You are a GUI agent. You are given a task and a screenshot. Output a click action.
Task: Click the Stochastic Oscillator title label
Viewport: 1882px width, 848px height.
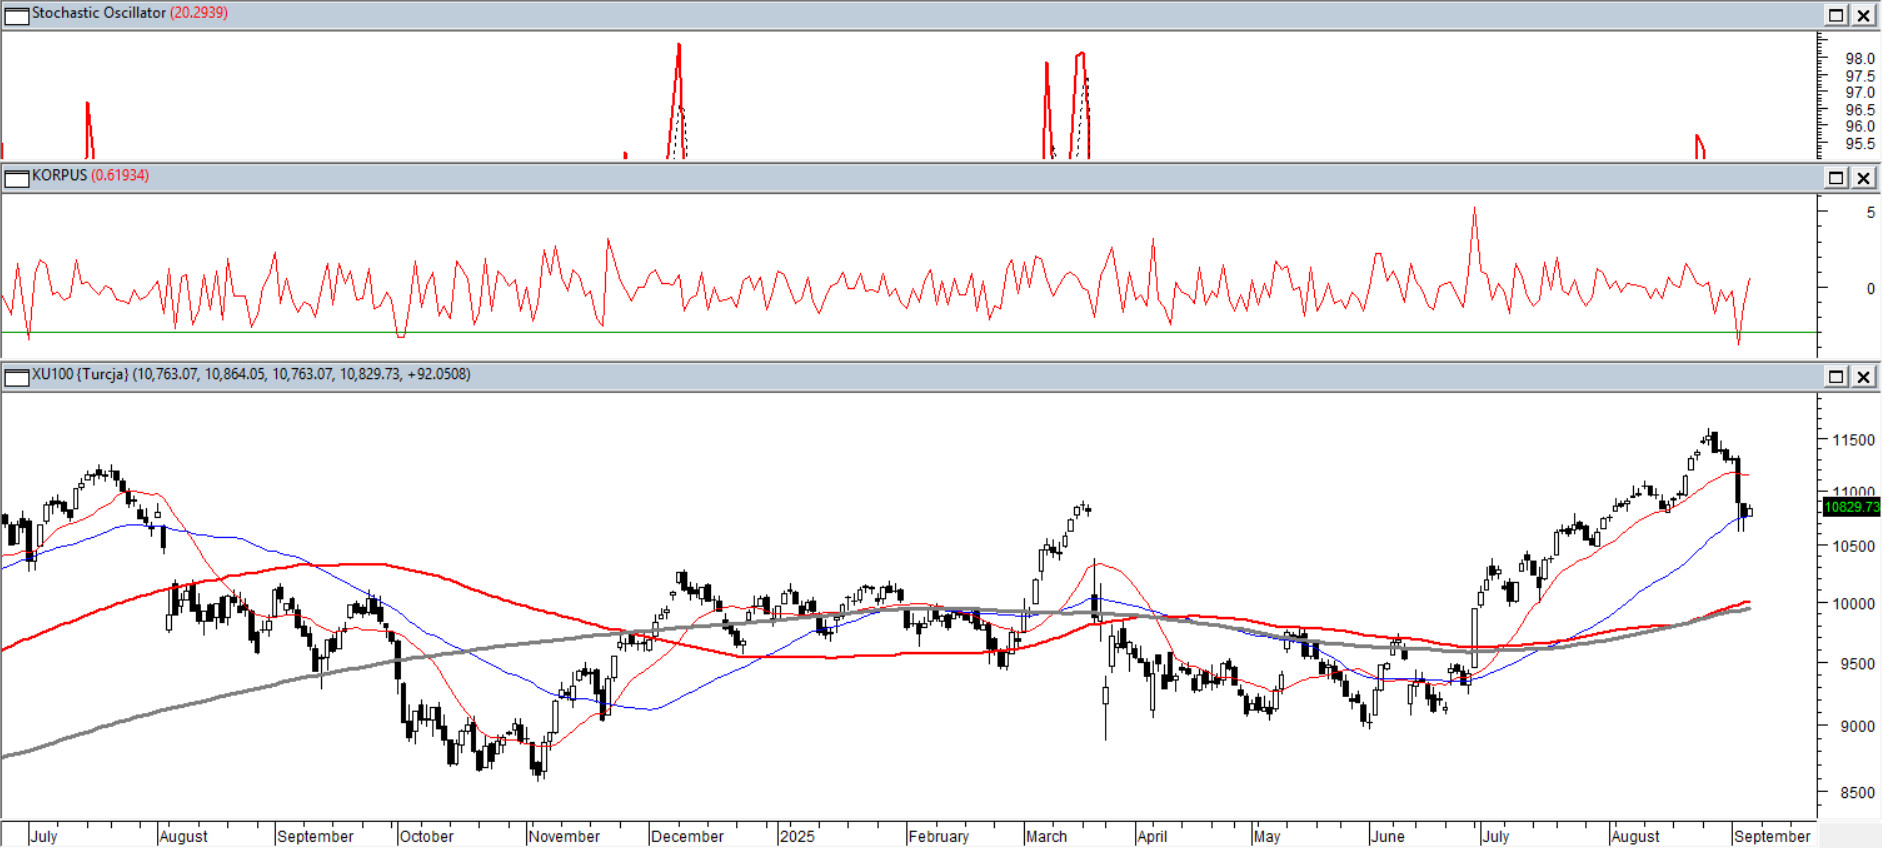coord(98,13)
